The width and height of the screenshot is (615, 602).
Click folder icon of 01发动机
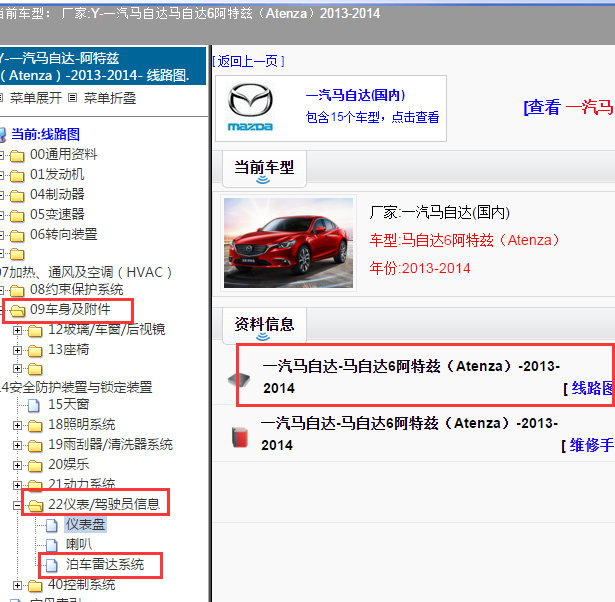(17, 176)
